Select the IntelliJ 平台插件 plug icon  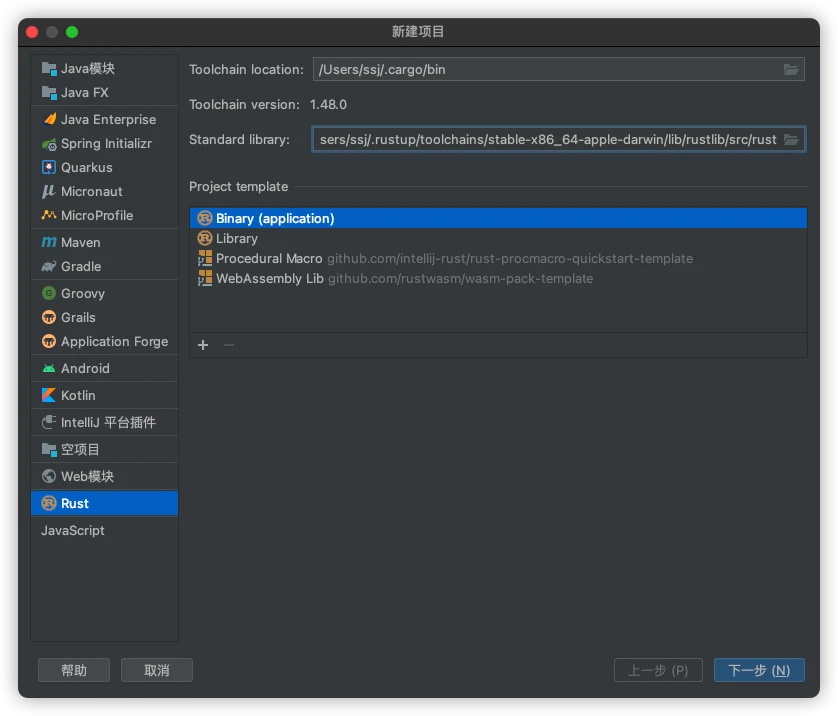pyautogui.click(x=49, y=423)
